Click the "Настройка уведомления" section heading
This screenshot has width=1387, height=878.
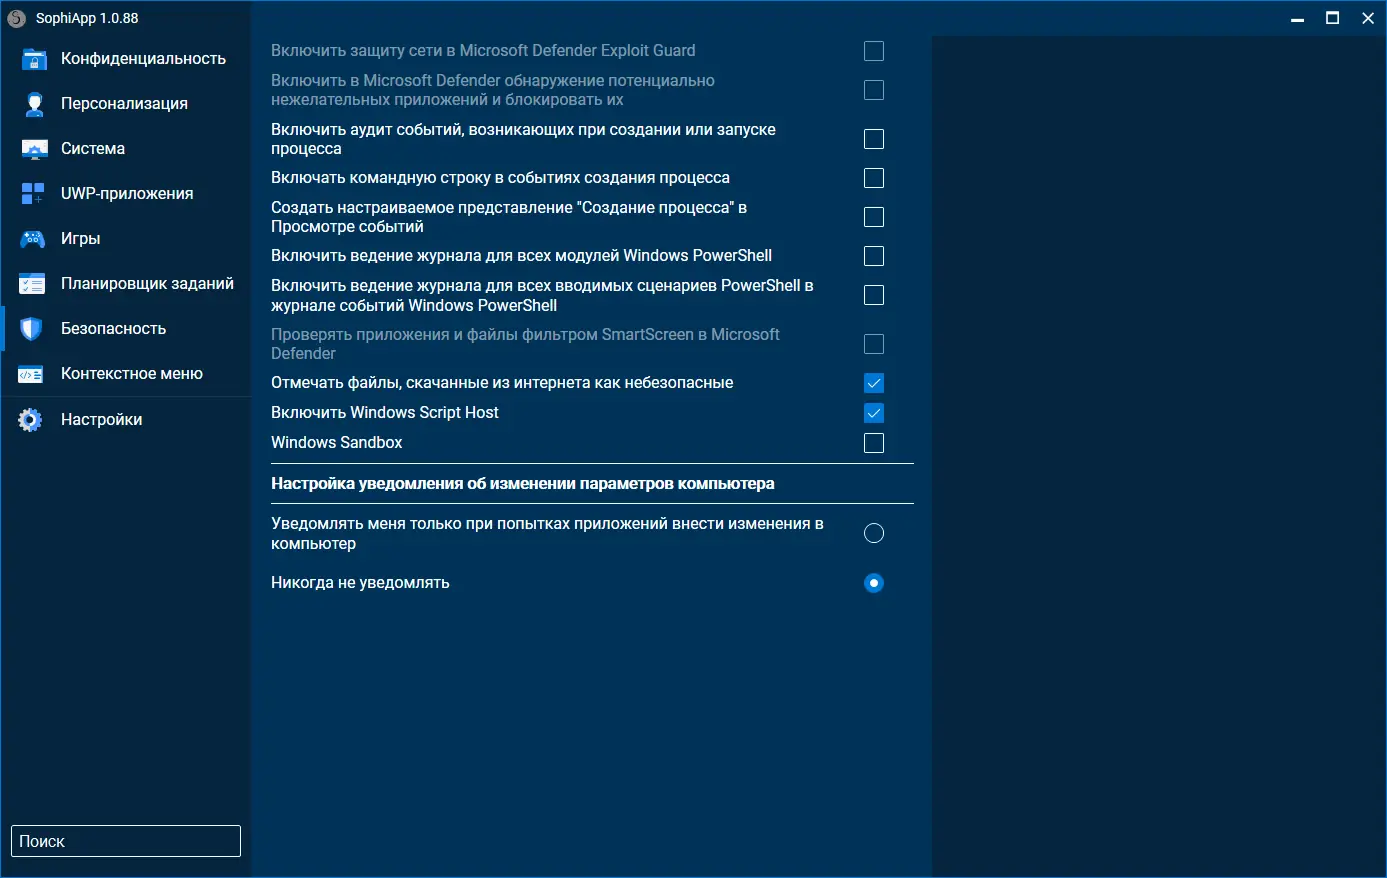click(x=523, y=484)
